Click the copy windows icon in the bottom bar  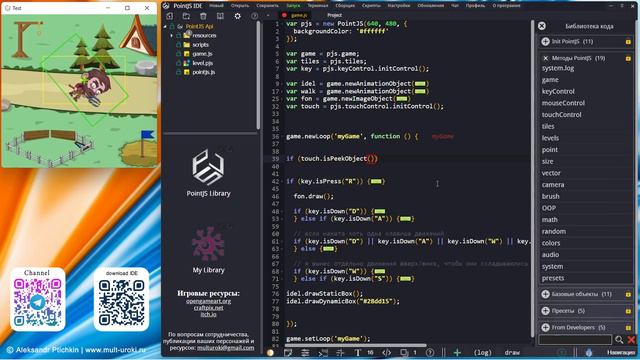click(x=404, y=352)
